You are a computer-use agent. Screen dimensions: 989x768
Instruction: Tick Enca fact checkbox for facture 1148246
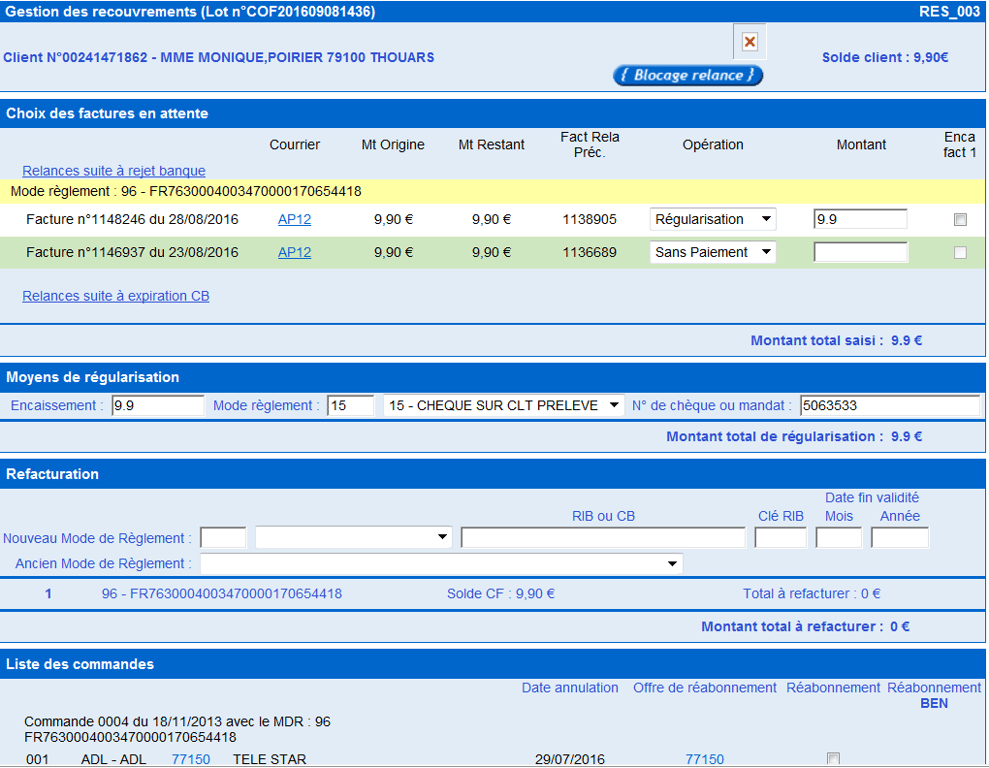(x=960, y=220)
